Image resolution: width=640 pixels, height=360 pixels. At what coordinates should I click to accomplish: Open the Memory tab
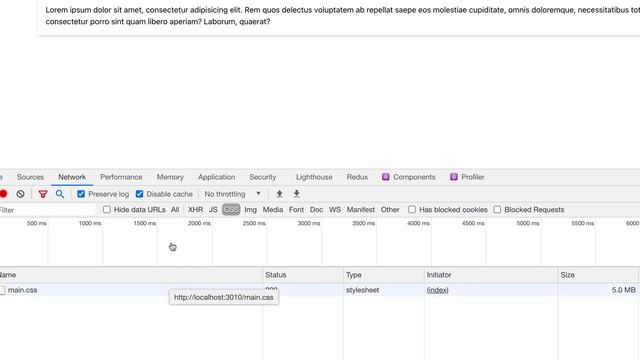click(x=170, y=177)
